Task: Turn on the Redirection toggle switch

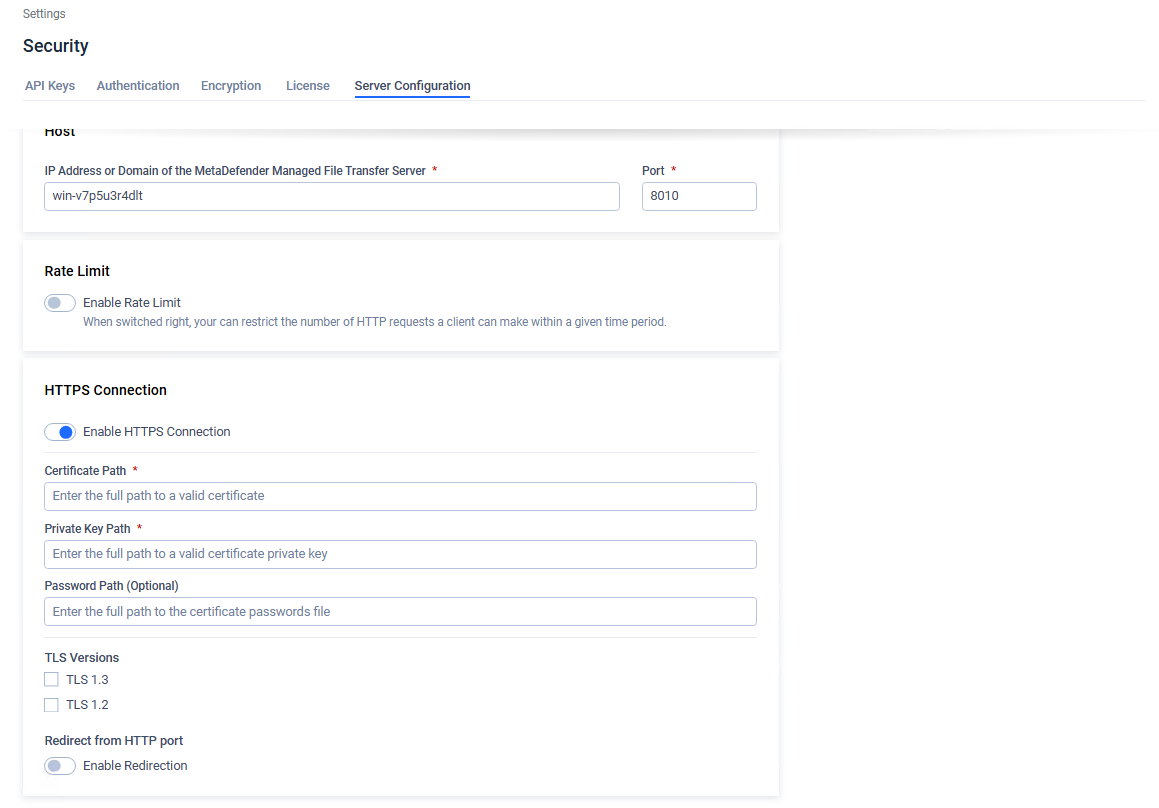Action: pos(60,766)
